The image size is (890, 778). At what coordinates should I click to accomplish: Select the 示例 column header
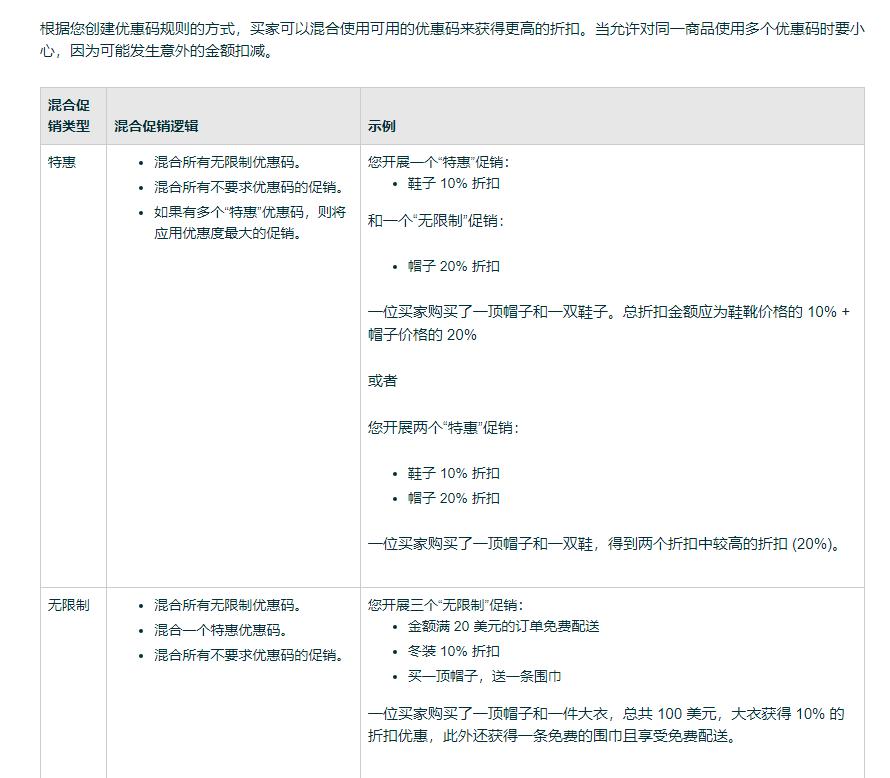[x=380, y=127]
